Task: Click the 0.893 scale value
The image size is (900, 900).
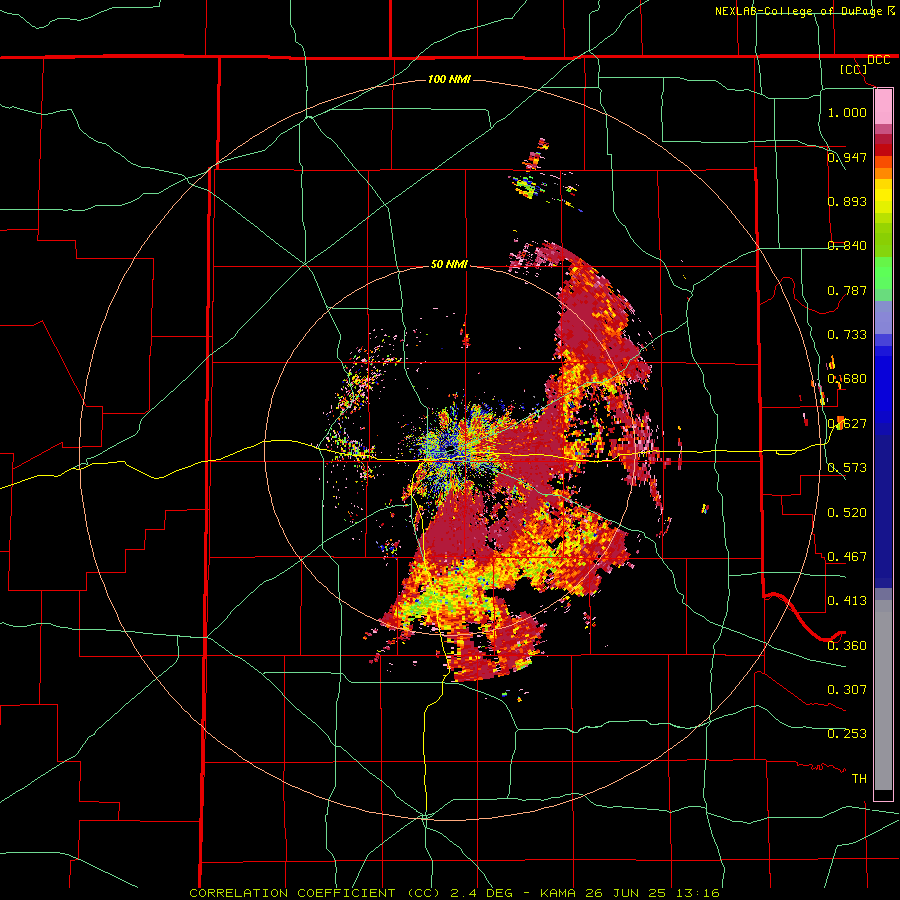Action: point(847,201)
